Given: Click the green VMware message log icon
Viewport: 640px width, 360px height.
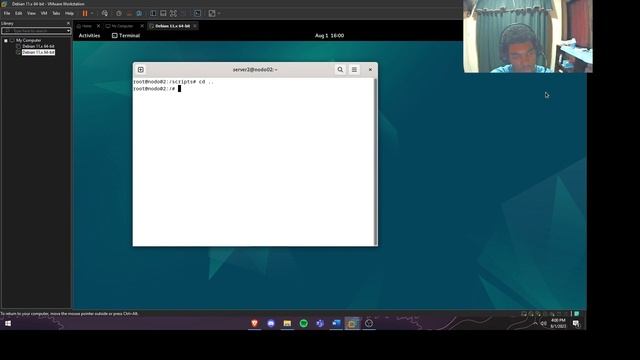Looking at the screenshot, I should click(x=577, y=313).
